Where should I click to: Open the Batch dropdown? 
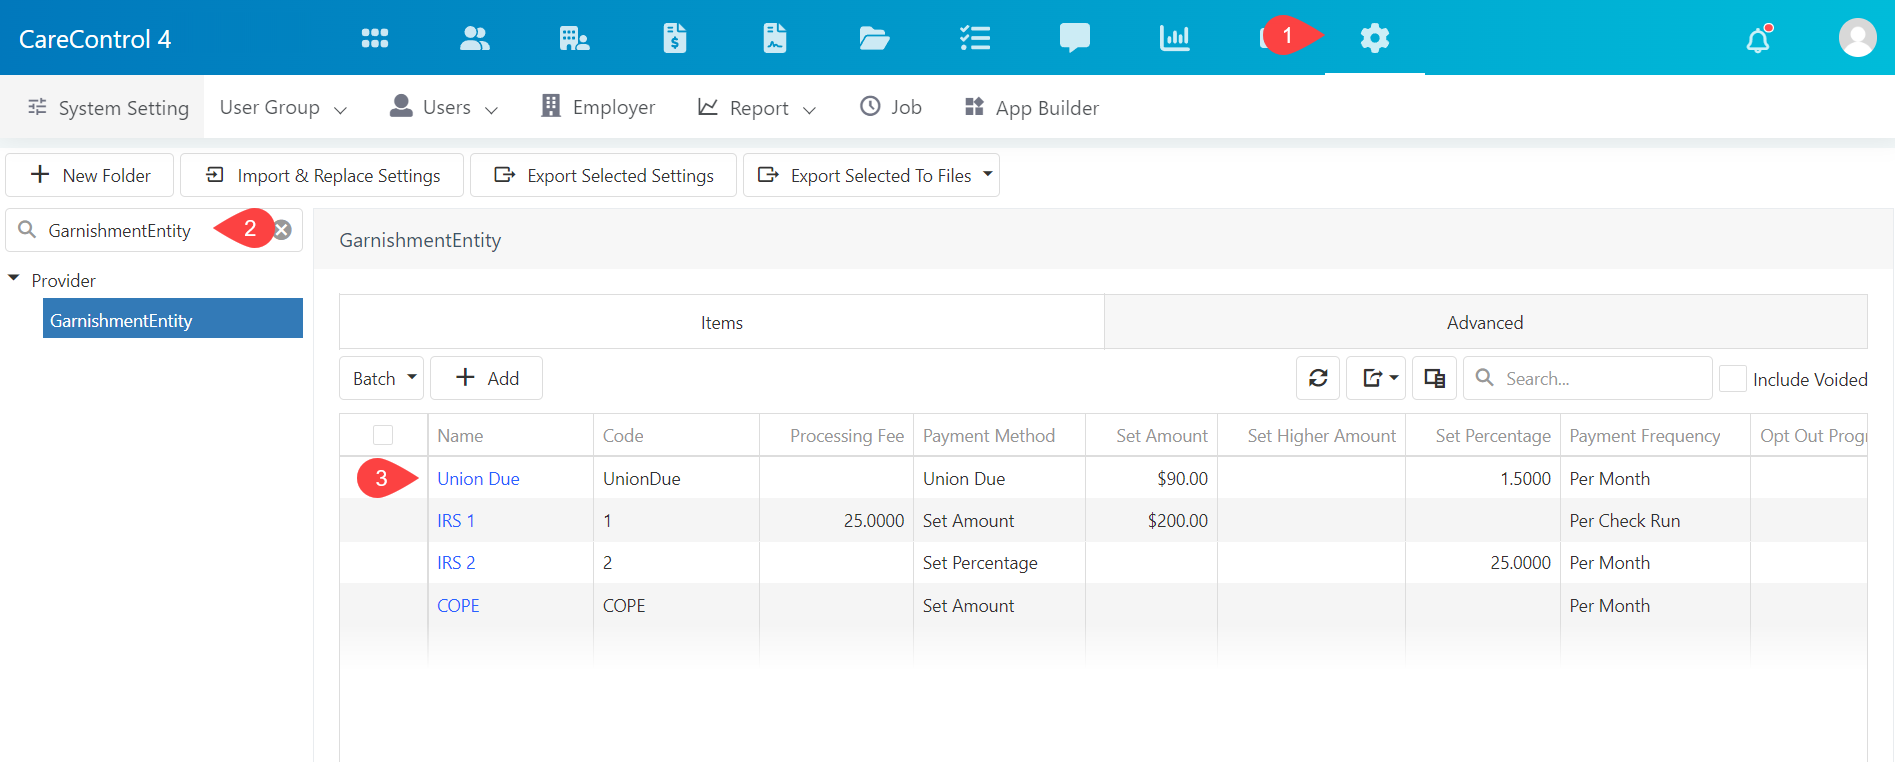[382, 378]
